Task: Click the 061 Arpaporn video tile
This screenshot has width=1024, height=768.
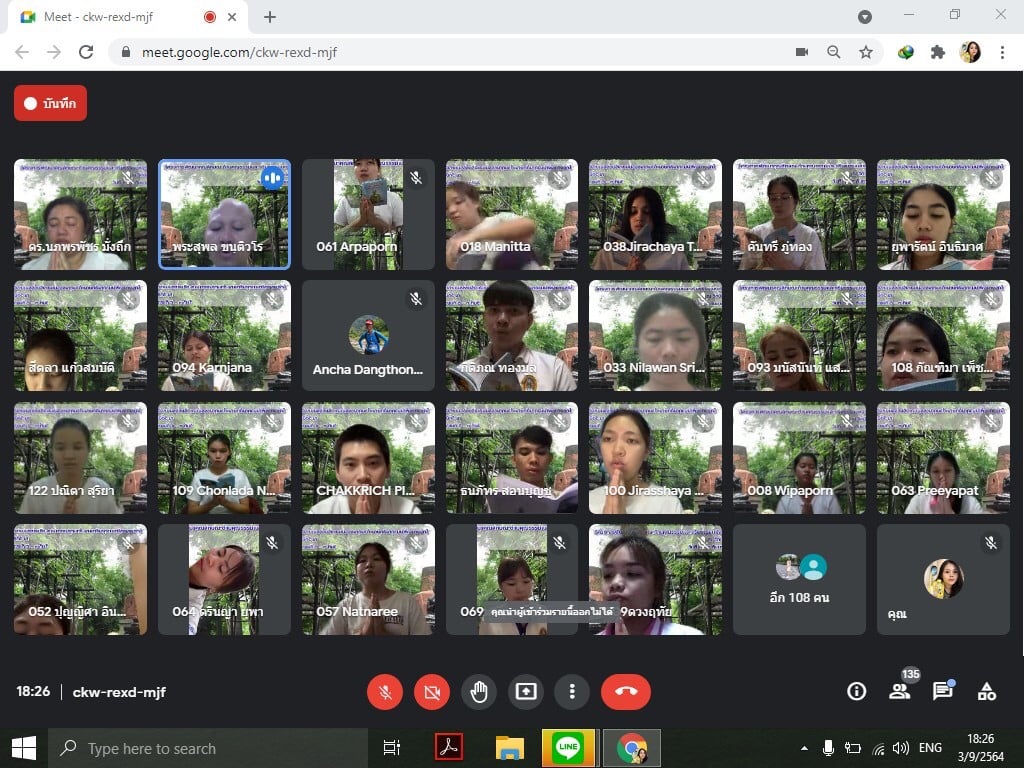Action: coord(368,214)
